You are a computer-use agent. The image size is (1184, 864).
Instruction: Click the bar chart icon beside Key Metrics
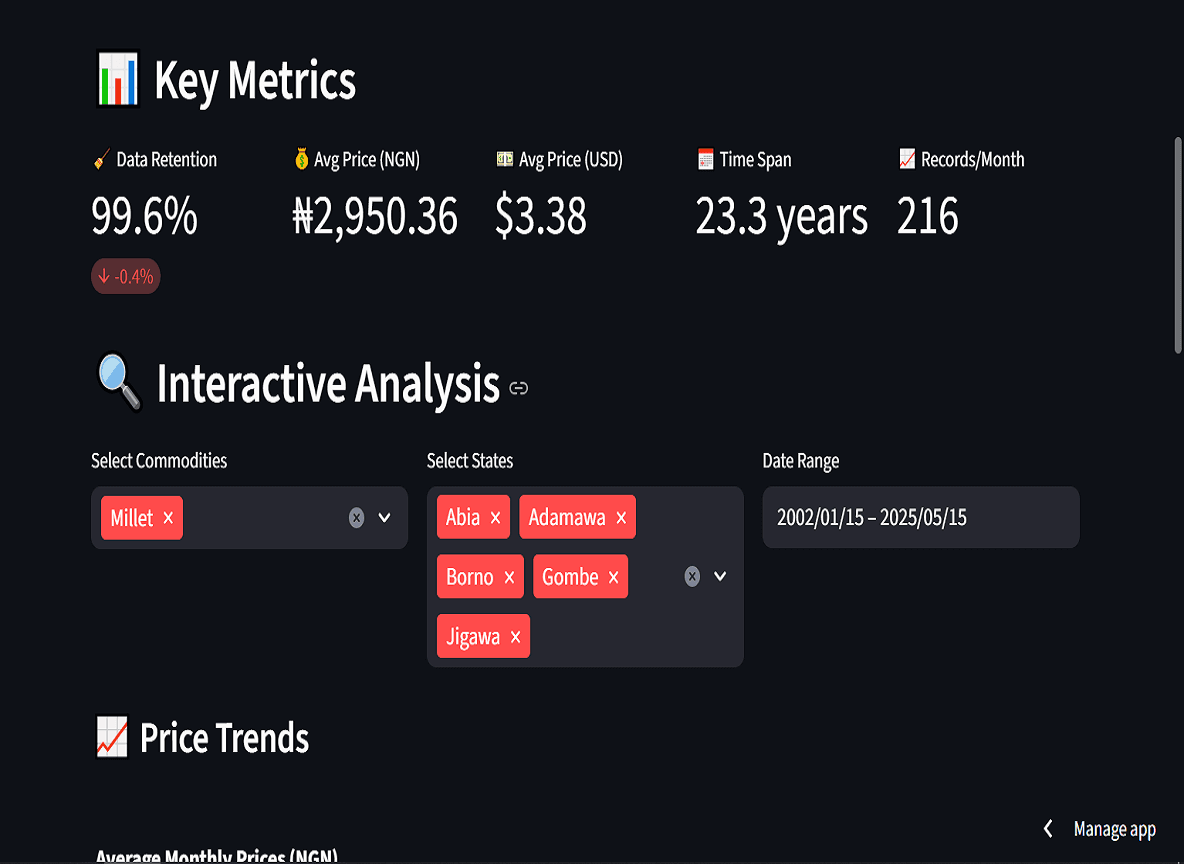(x=117, y=80)
